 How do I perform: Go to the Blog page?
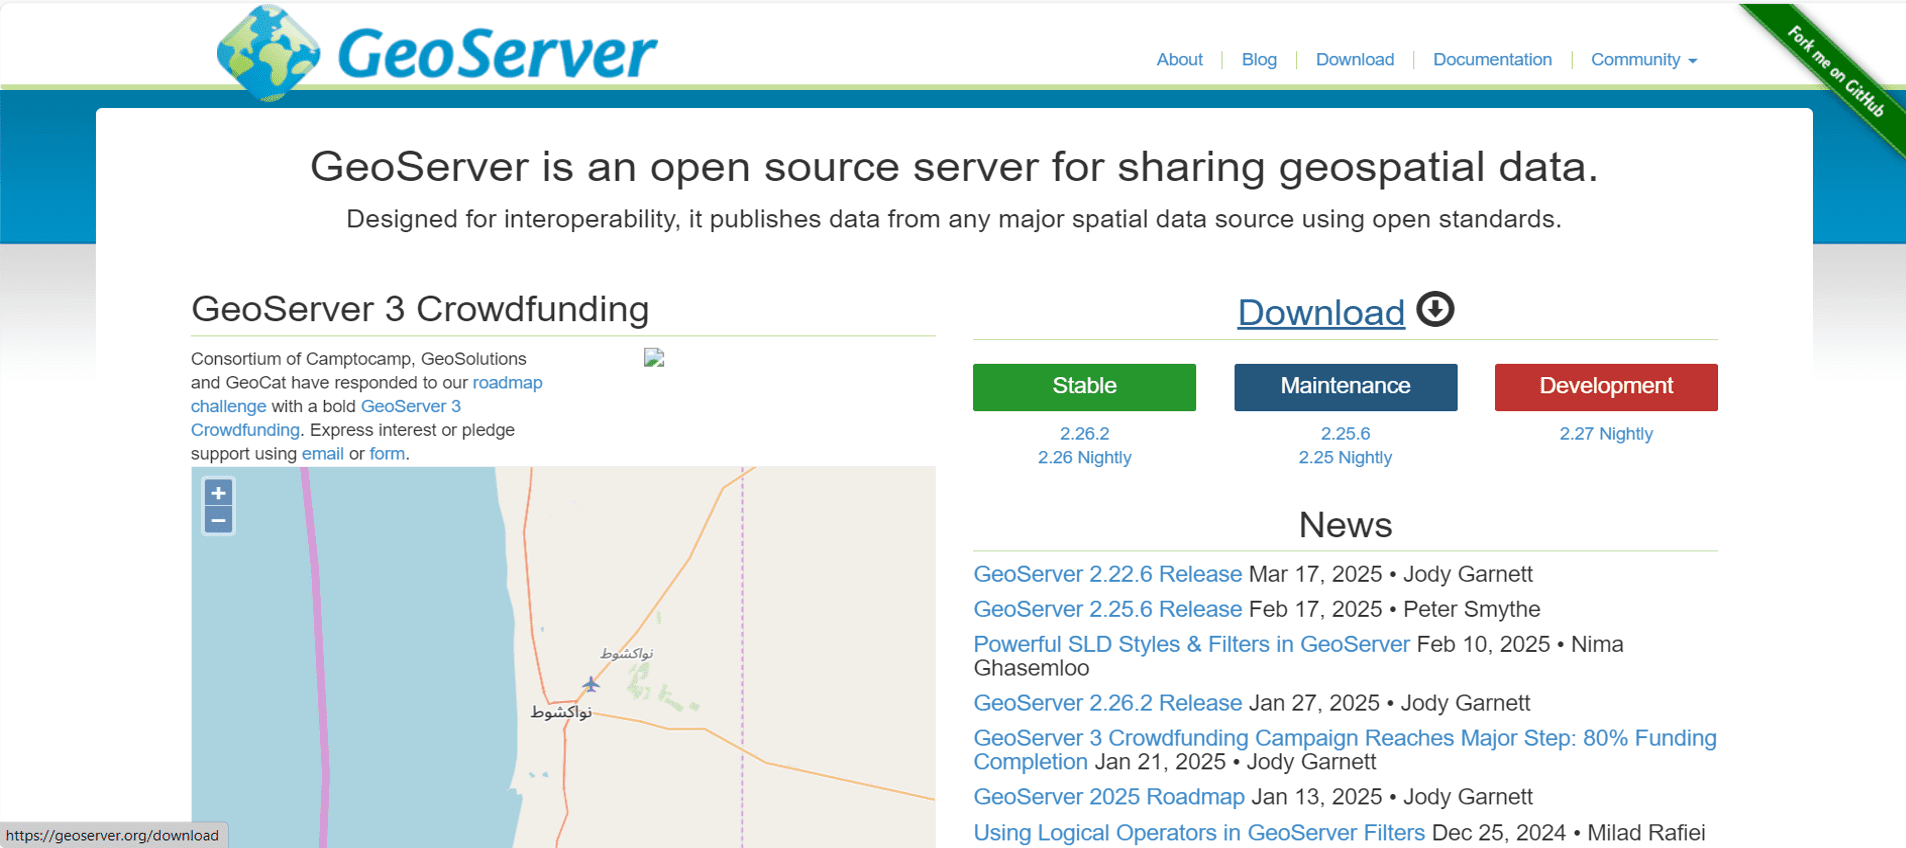[1259, 60]
